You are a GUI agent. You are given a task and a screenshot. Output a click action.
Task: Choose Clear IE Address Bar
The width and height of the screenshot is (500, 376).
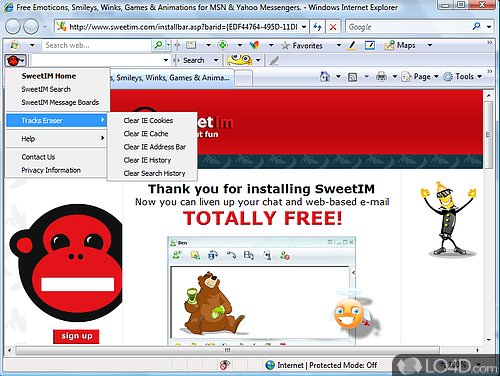point(152,147)
